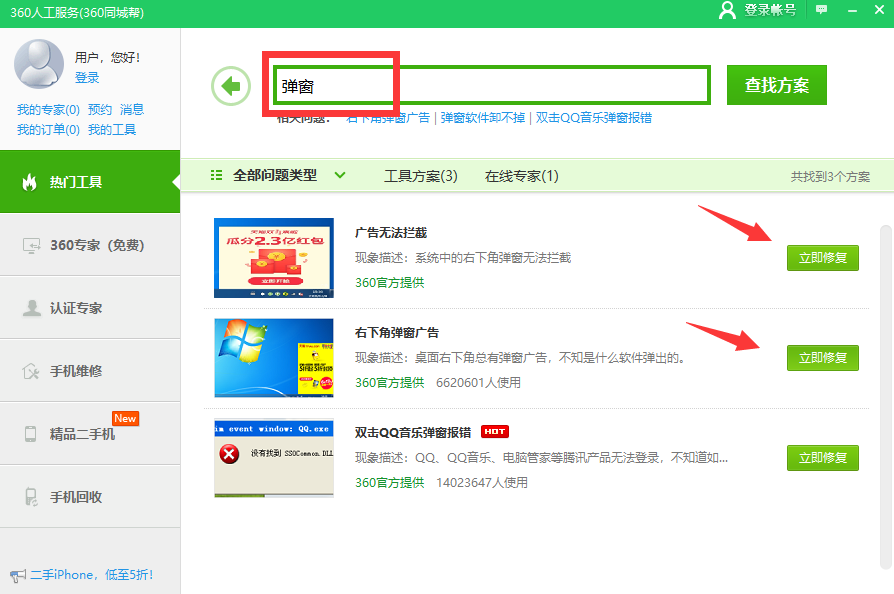Click the 双击QQ音乐弹窗报错 result title
Screen dimensions: 894x594
pyautogui.click(x=413, y=433)
